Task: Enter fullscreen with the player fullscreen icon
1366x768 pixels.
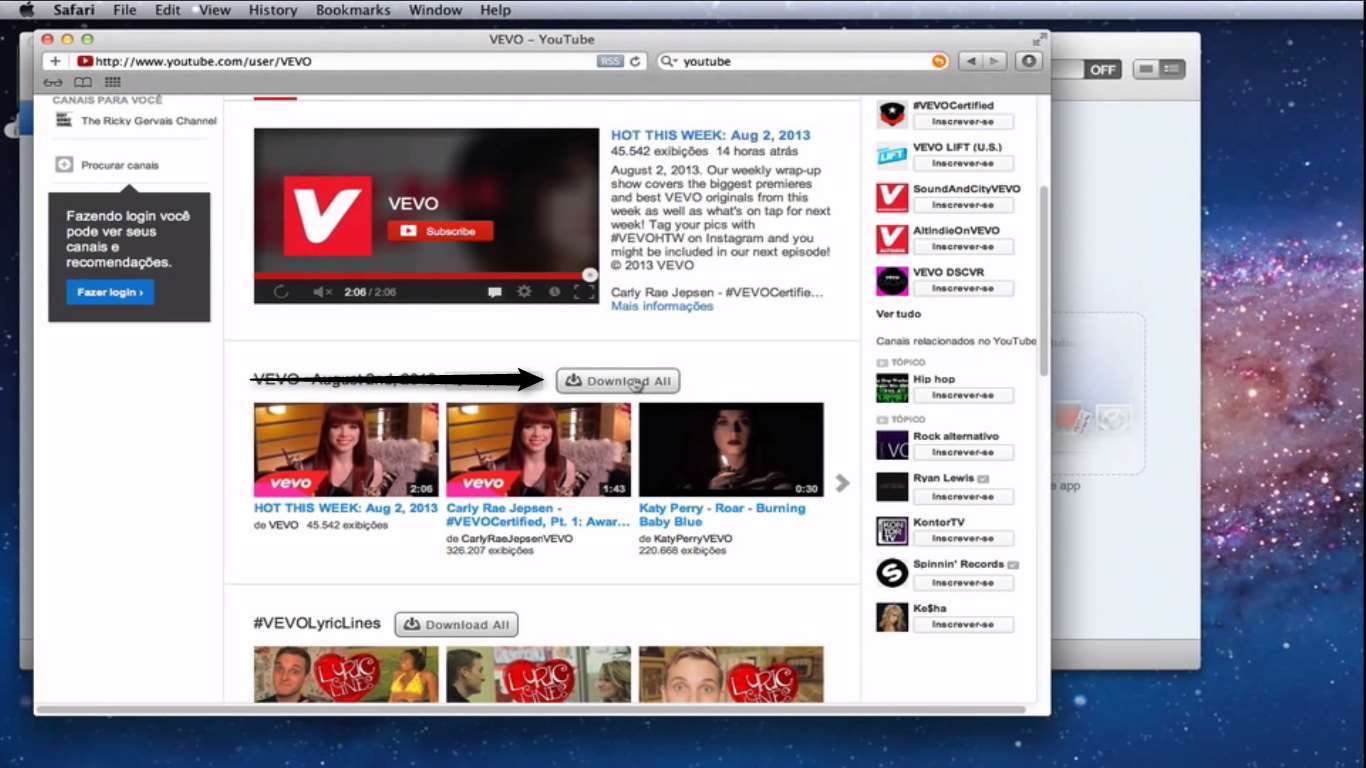Action: [584, 292]
